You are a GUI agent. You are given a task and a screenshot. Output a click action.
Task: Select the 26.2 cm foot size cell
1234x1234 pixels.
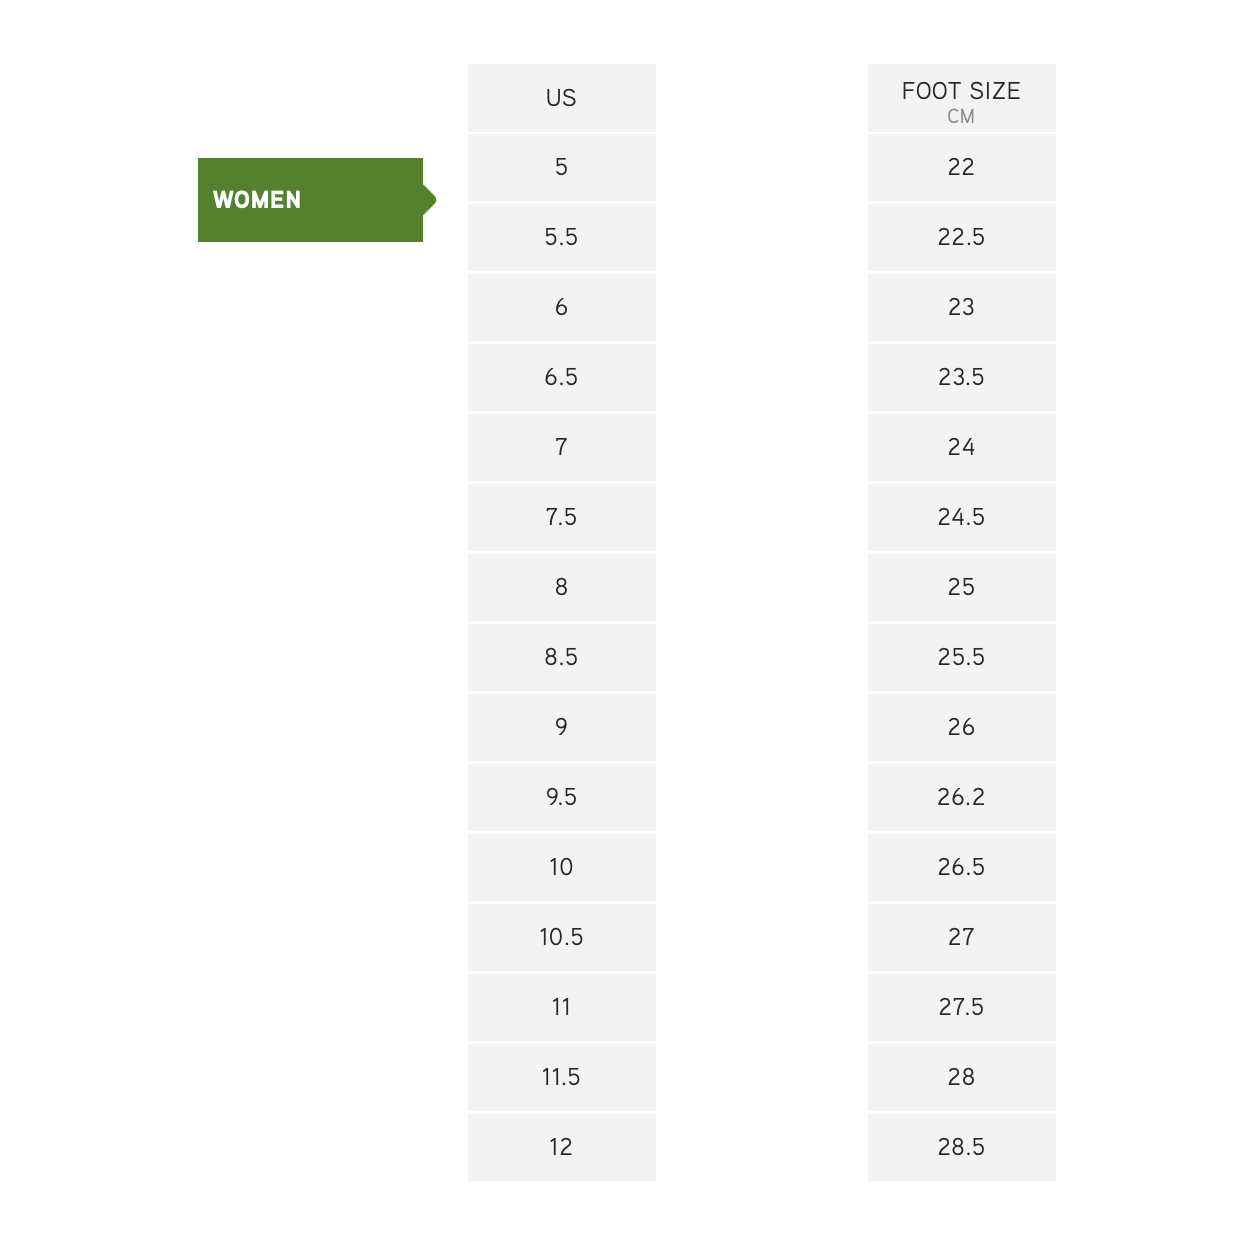[x=961, y=797]
